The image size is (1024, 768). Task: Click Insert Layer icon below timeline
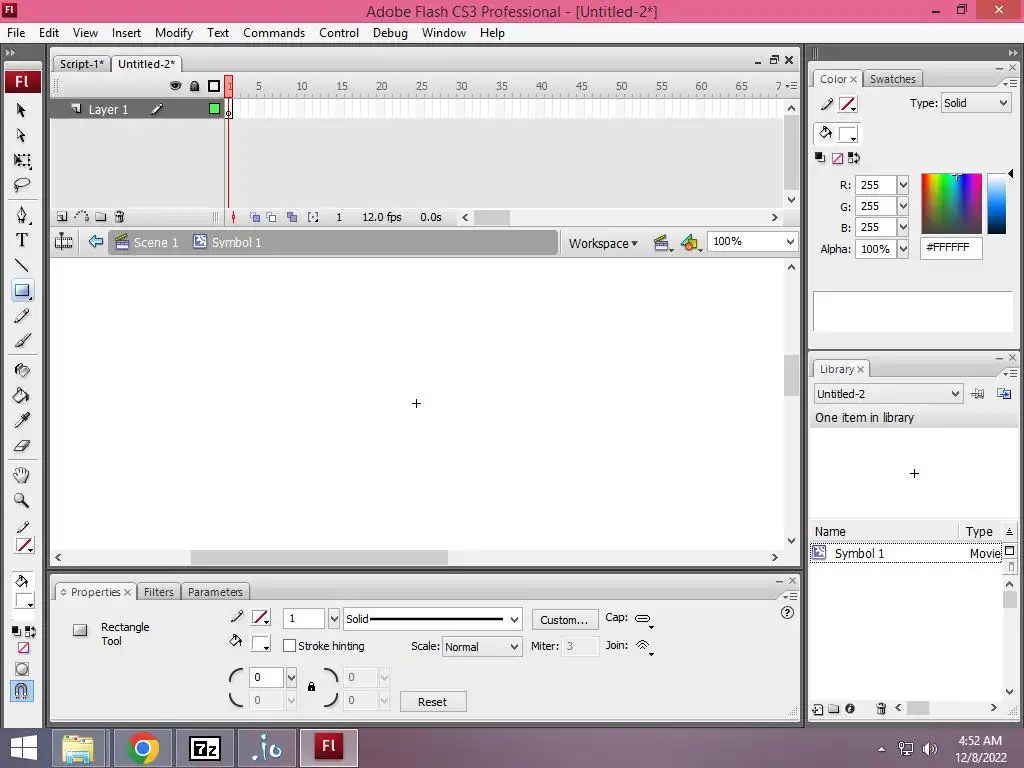tap(62, 217)
